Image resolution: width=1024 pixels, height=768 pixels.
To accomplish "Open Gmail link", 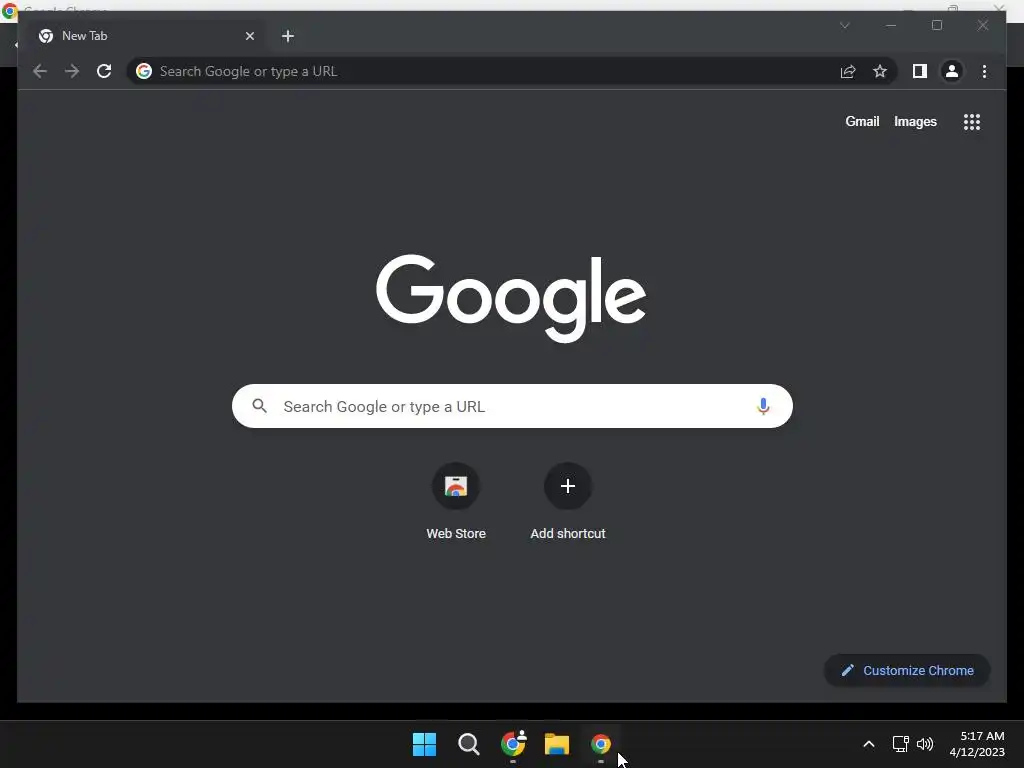I will 862,121.
